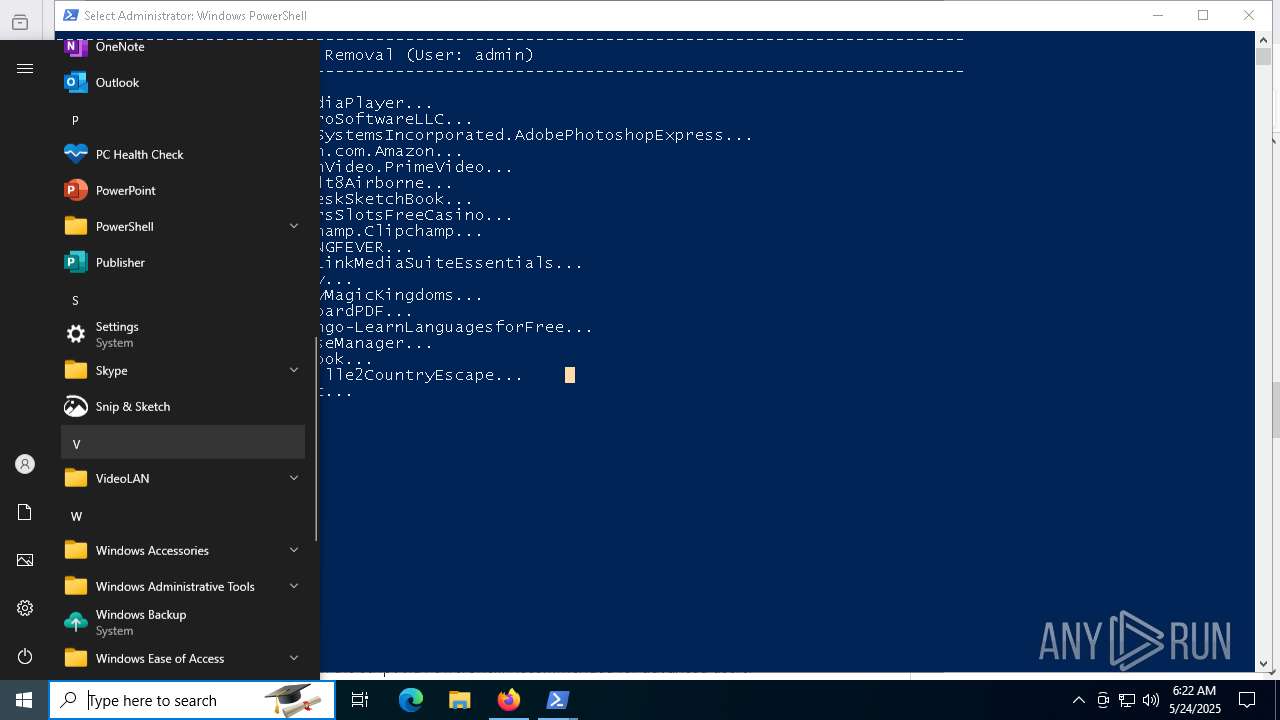Expand Windows Ease of Access chevron

(x=294, y=659)
